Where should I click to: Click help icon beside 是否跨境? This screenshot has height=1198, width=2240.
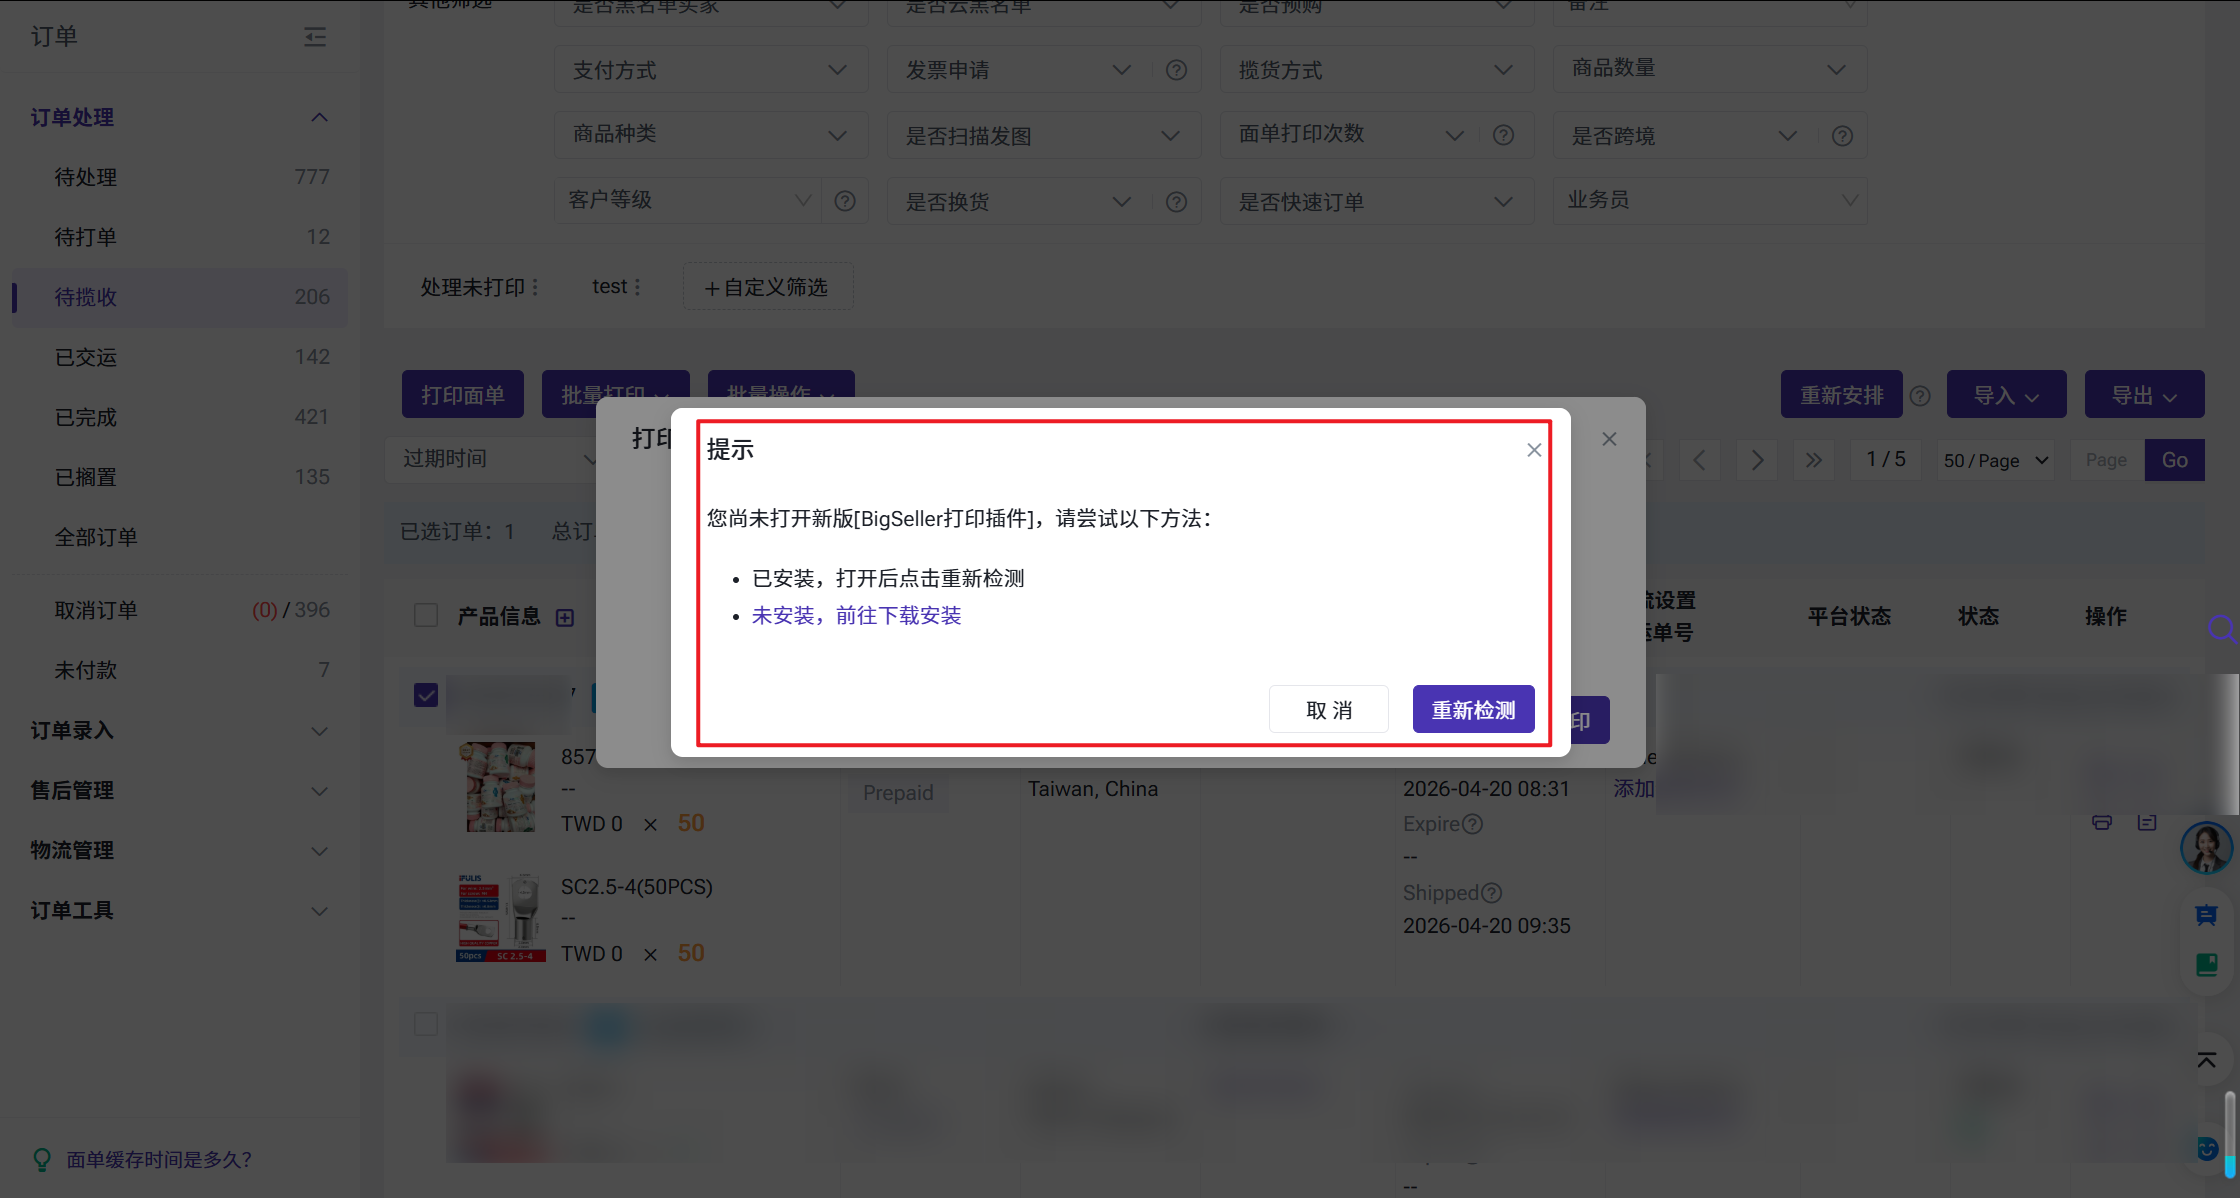click(x=1842, y=136)
